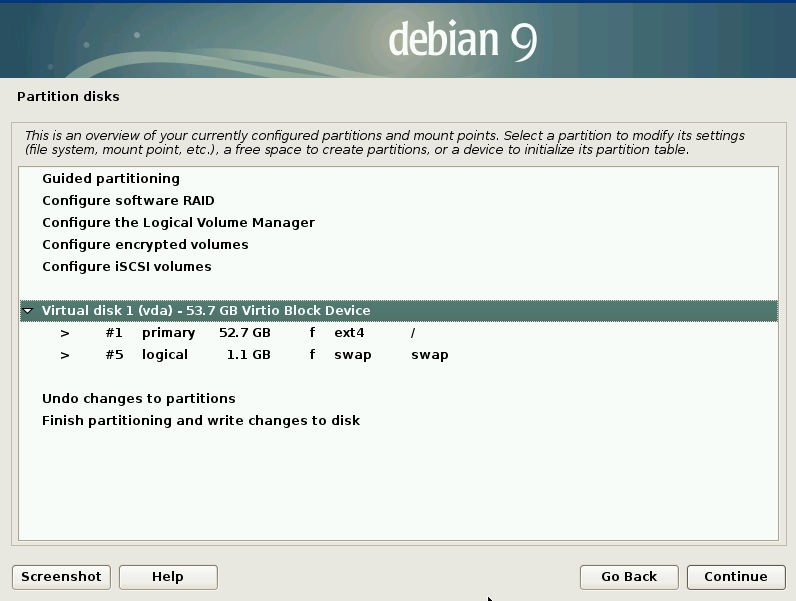Select Virtual disk 1 (vda) device row
Image resolution: width=796 pixels, height=601 pixels.
click(206, 311)
